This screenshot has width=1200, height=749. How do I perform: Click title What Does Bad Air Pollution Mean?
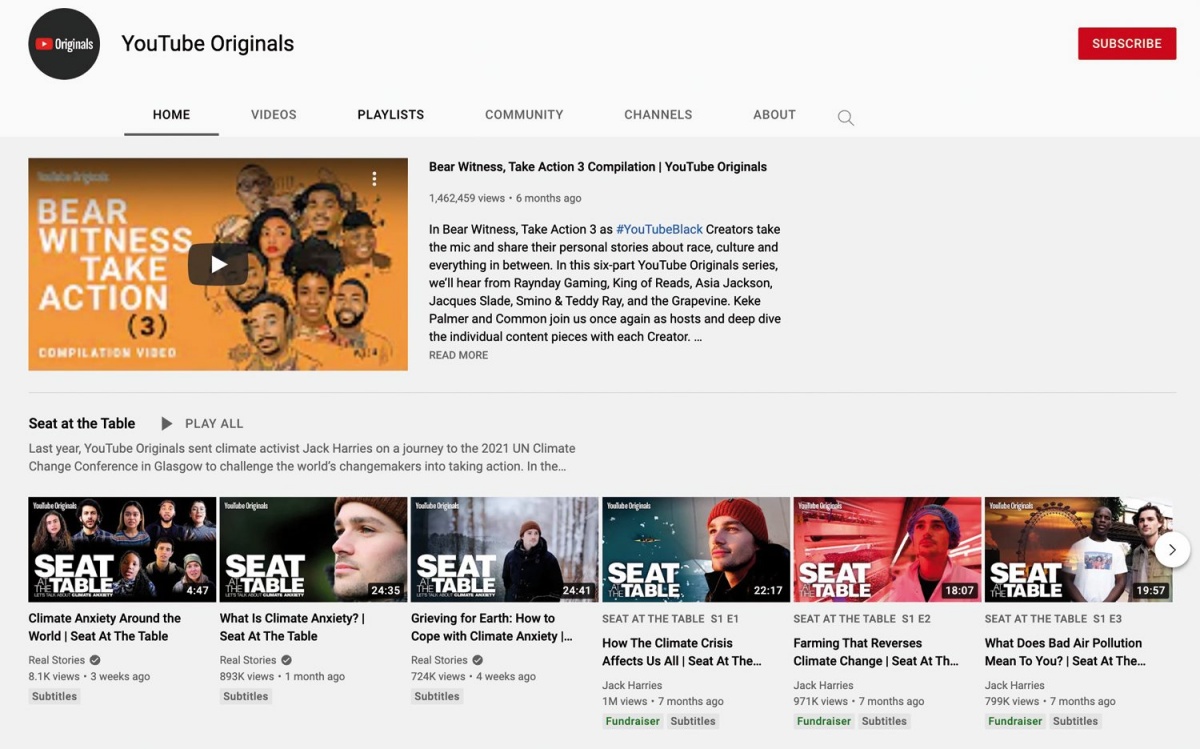(x=1065, y=652)
